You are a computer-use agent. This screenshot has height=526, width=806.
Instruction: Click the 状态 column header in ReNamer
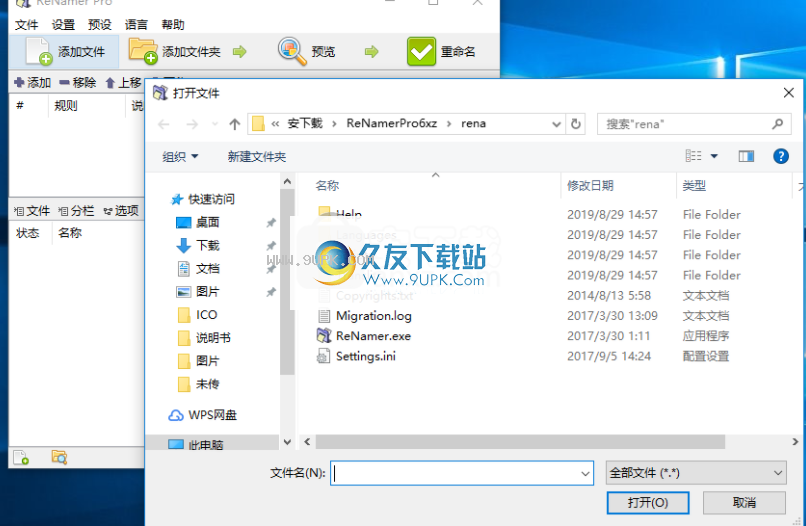coord(28,233)
